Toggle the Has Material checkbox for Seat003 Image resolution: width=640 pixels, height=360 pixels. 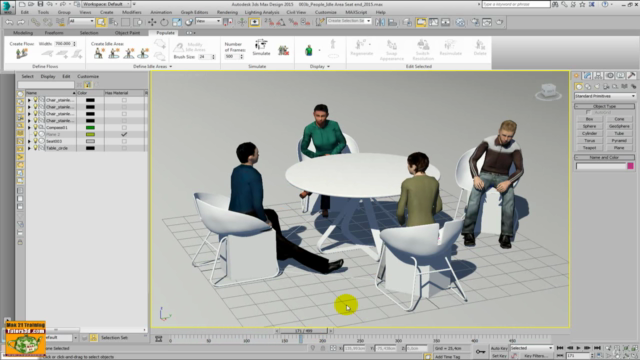[124, 141]
